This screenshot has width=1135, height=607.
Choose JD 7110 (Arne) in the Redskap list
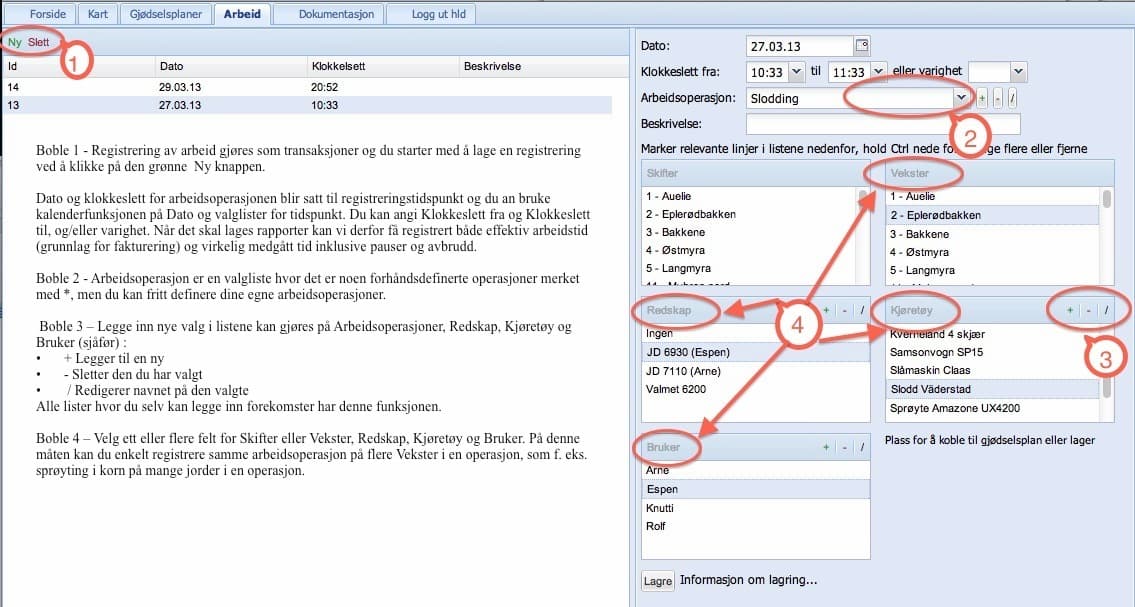coord(756,371)
